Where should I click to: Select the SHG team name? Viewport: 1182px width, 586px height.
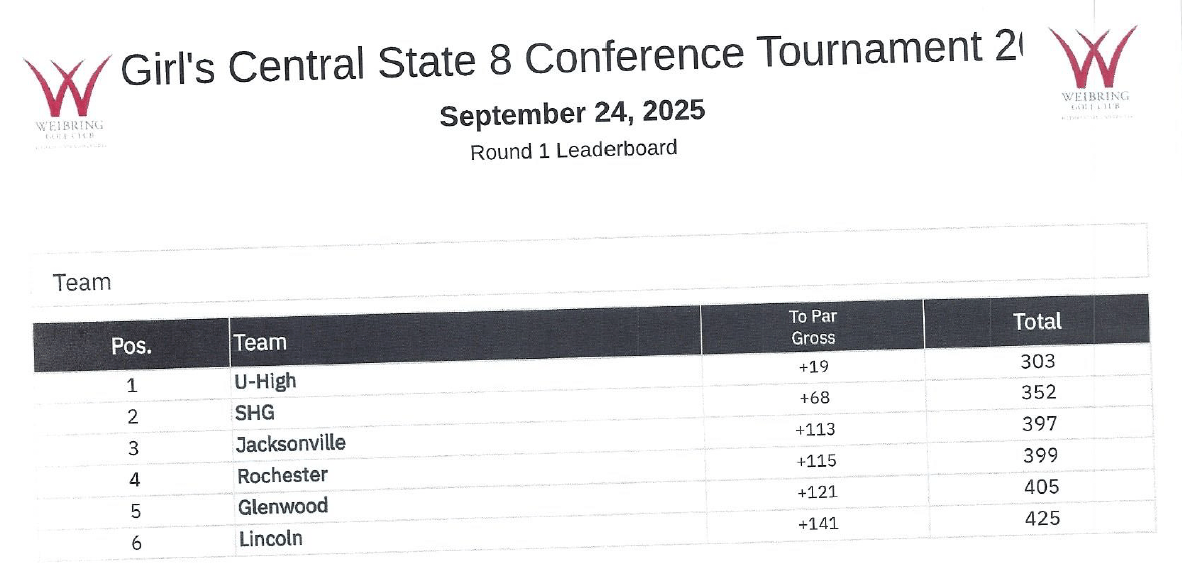click(255, 413)
